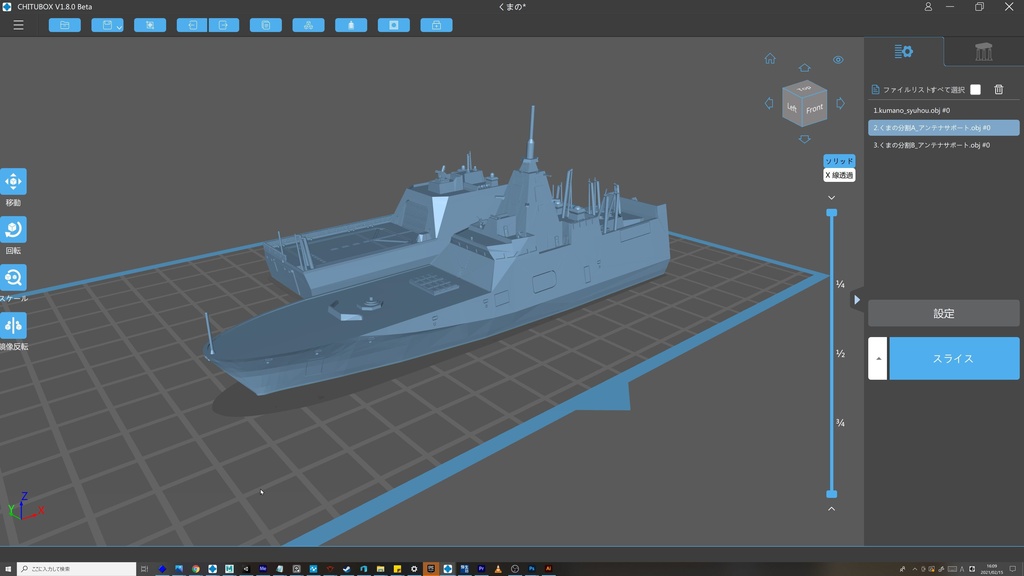The height and width of the screenshot is (576, 1024).
Task: Click the Copy model toolbar icon
Action: pos(265,24)
